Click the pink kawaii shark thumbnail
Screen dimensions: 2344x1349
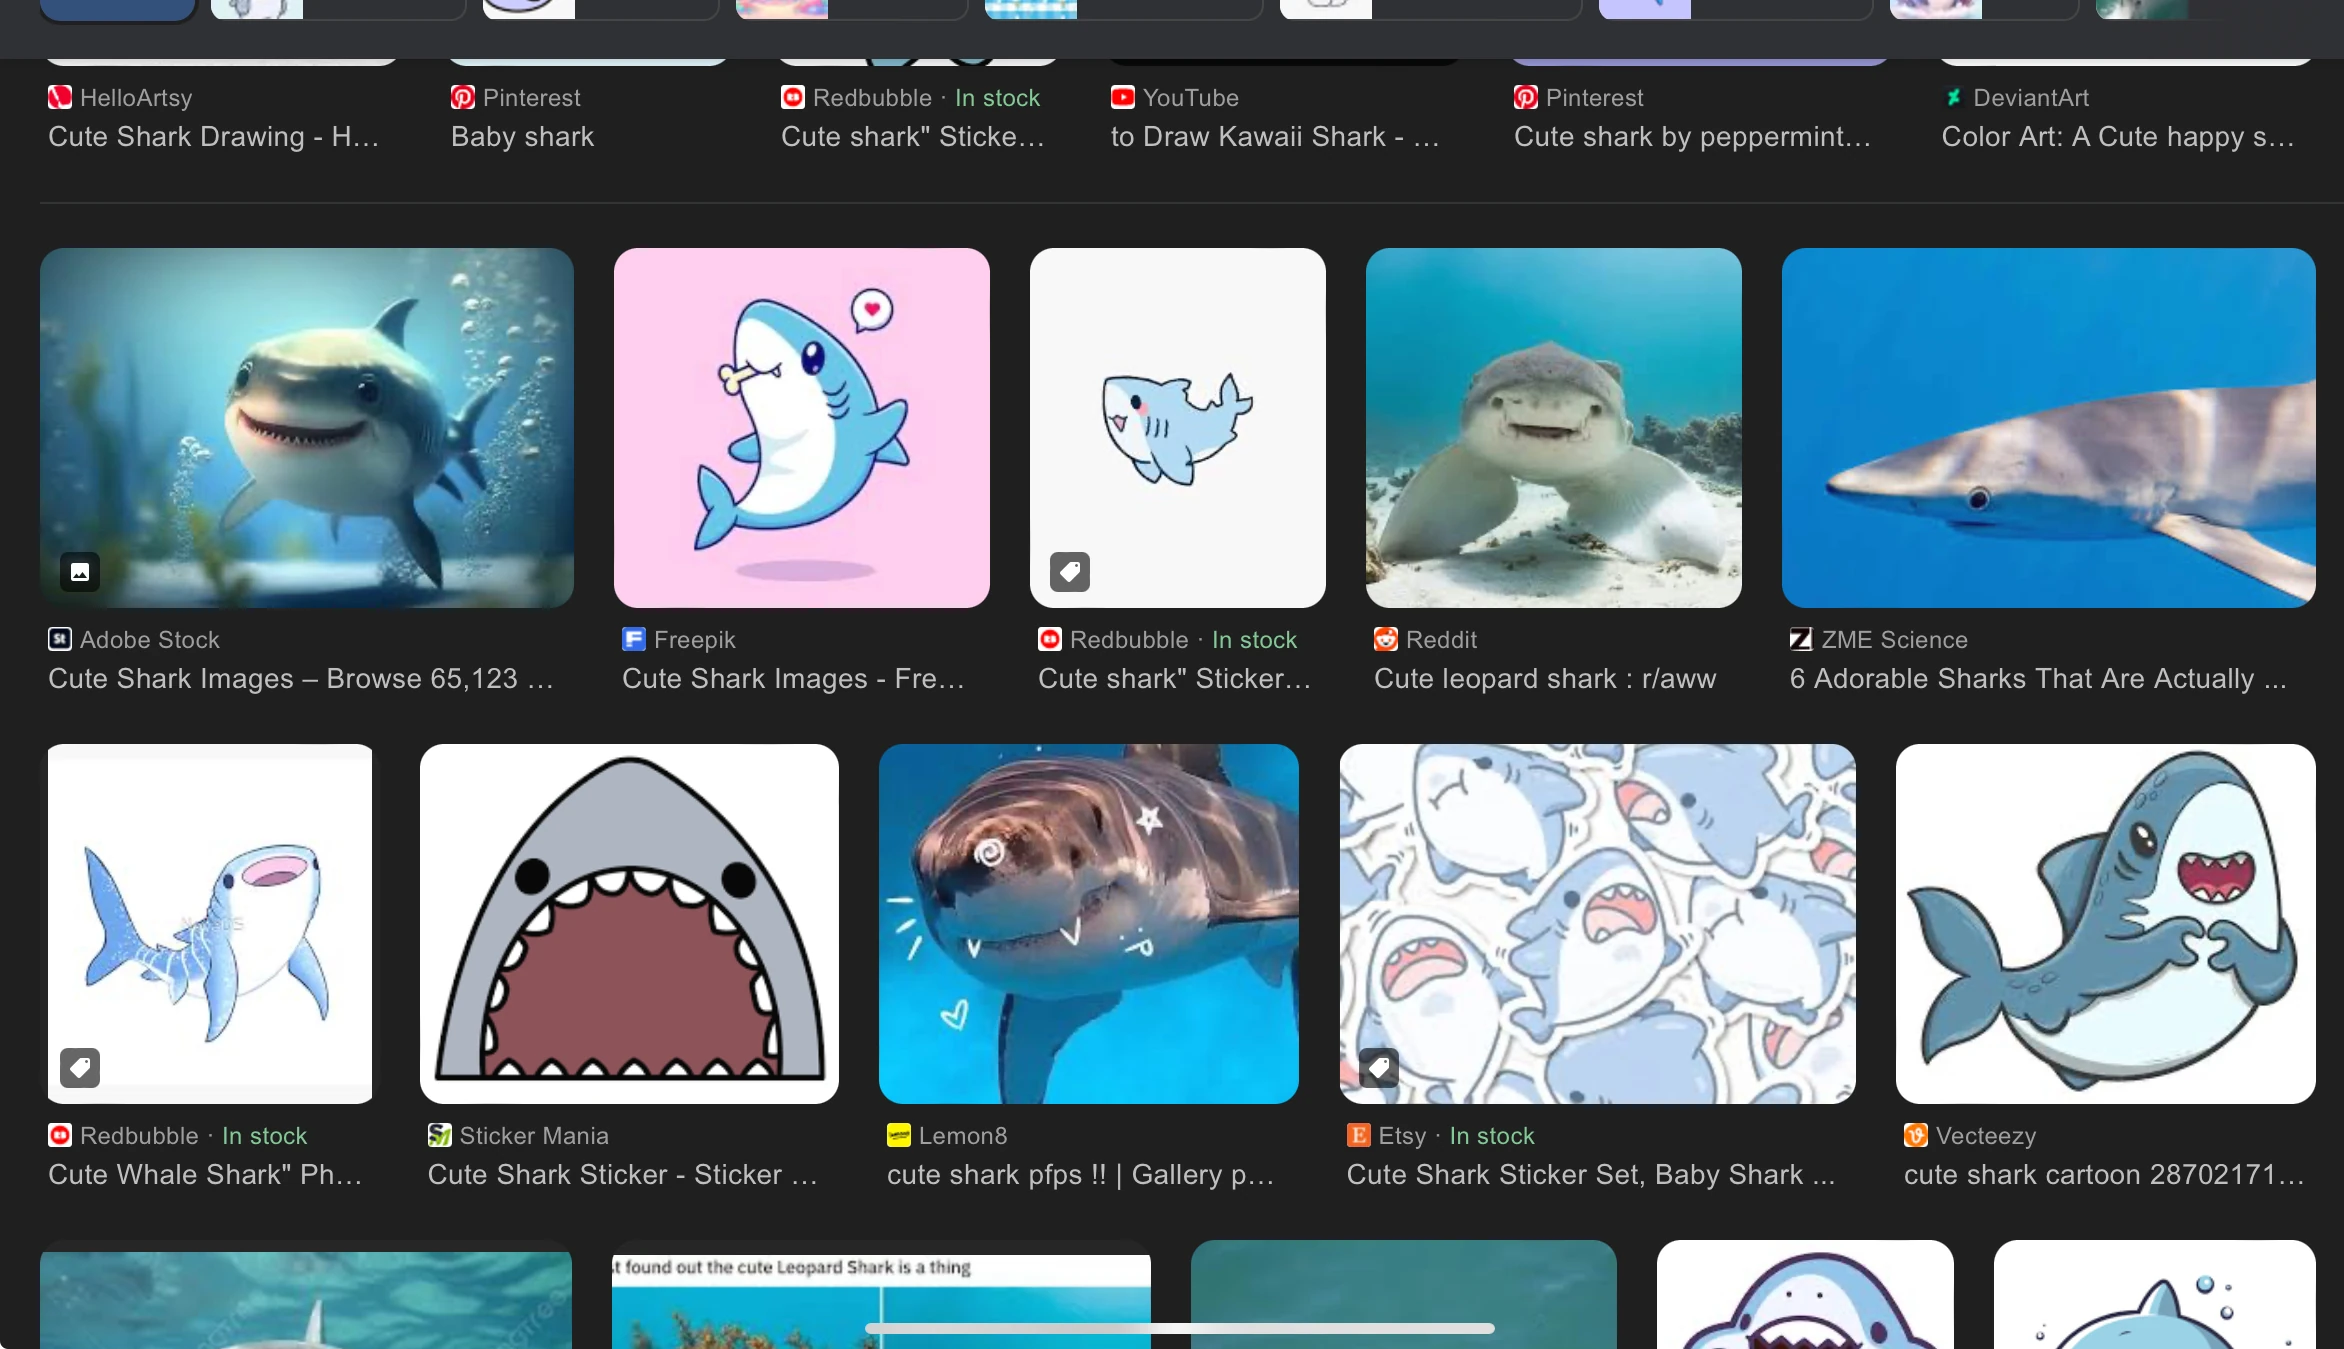click(x=801, y=428)
